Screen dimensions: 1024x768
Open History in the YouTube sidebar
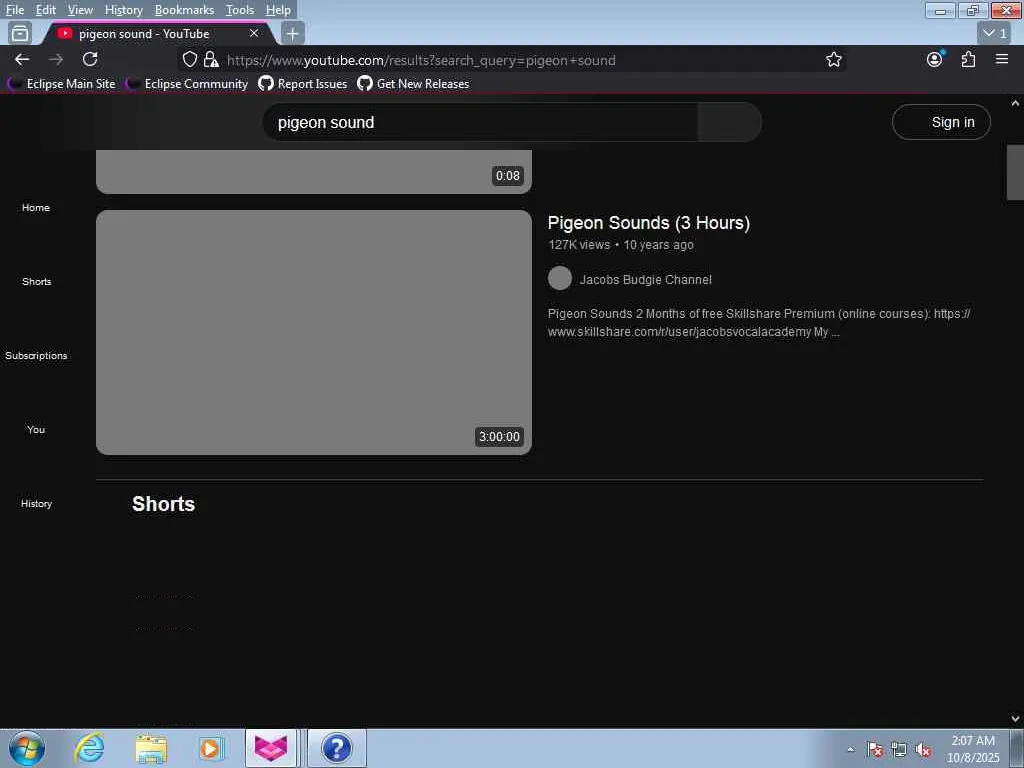pos(36,504)
